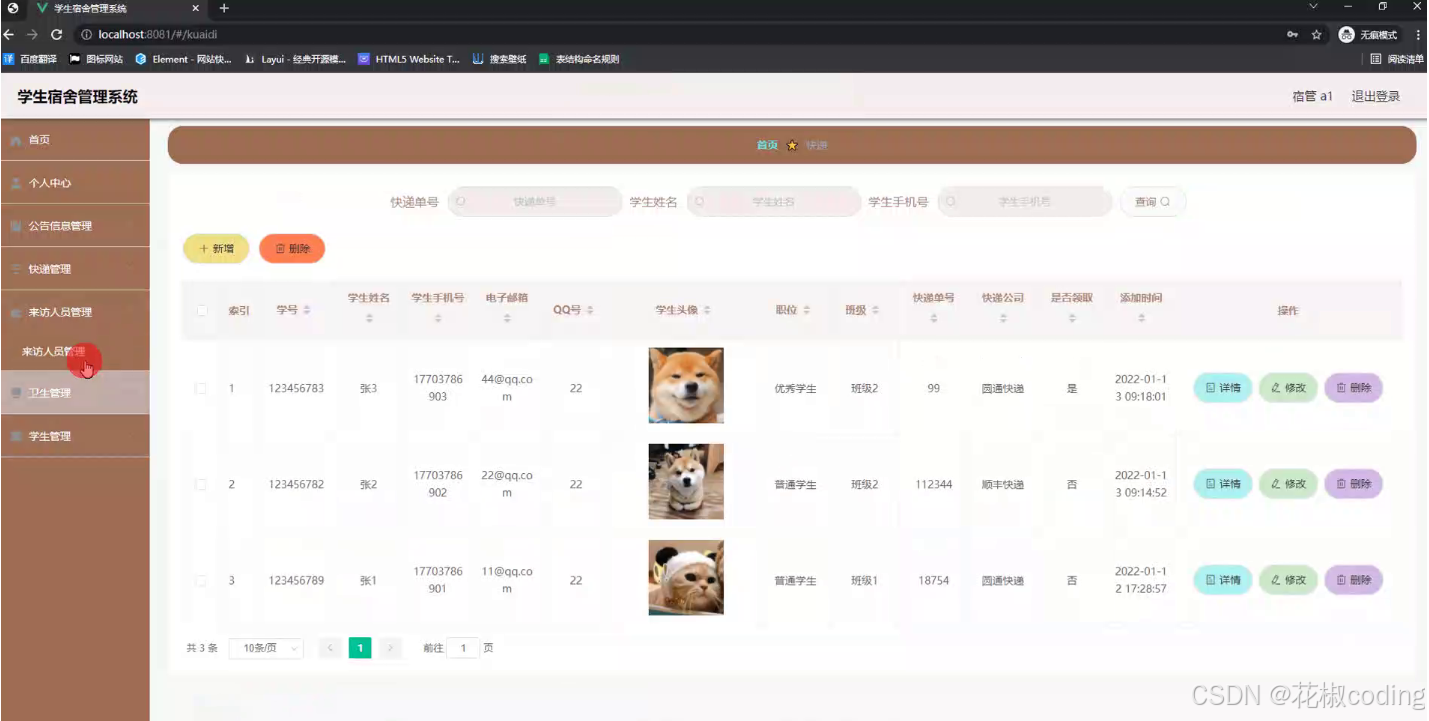Click the 首页 breadcrumb link
The width and height of the screenshot is (1429, 721).
click(x=767, y=145)
